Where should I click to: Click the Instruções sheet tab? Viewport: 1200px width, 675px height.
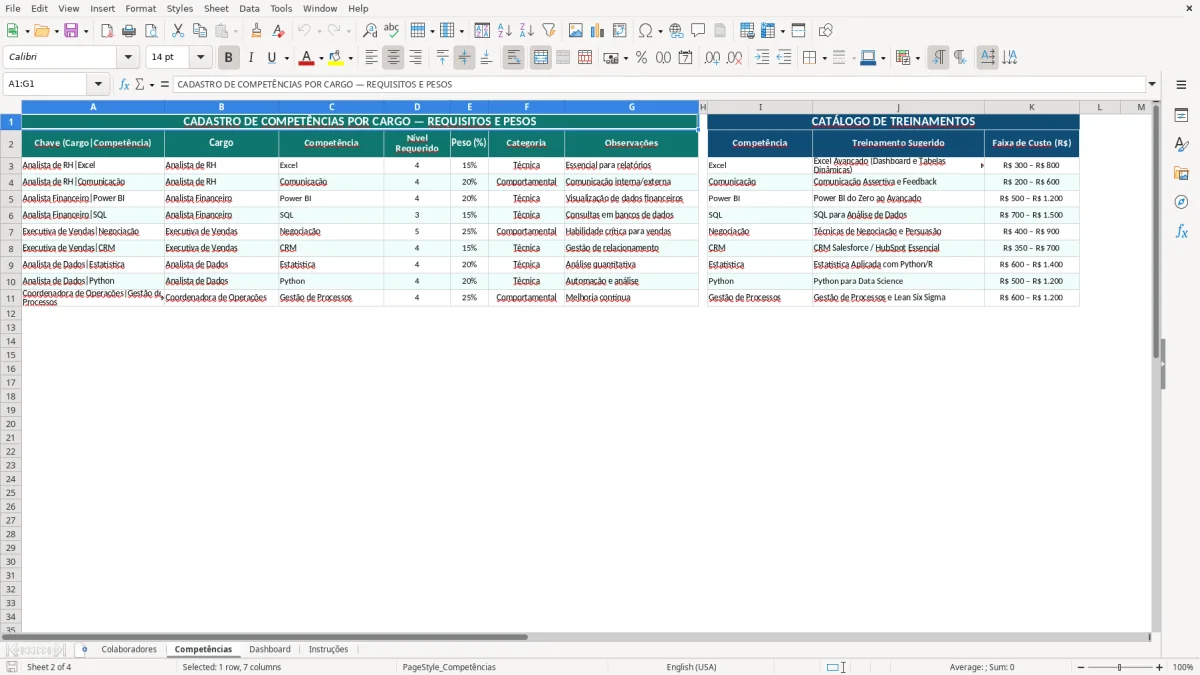pos(330,649)
